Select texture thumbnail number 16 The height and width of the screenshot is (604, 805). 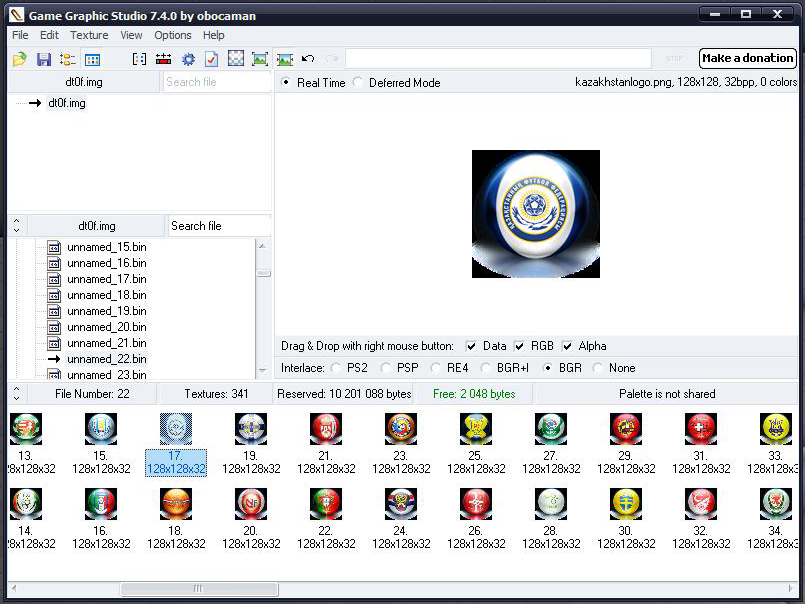101,503
